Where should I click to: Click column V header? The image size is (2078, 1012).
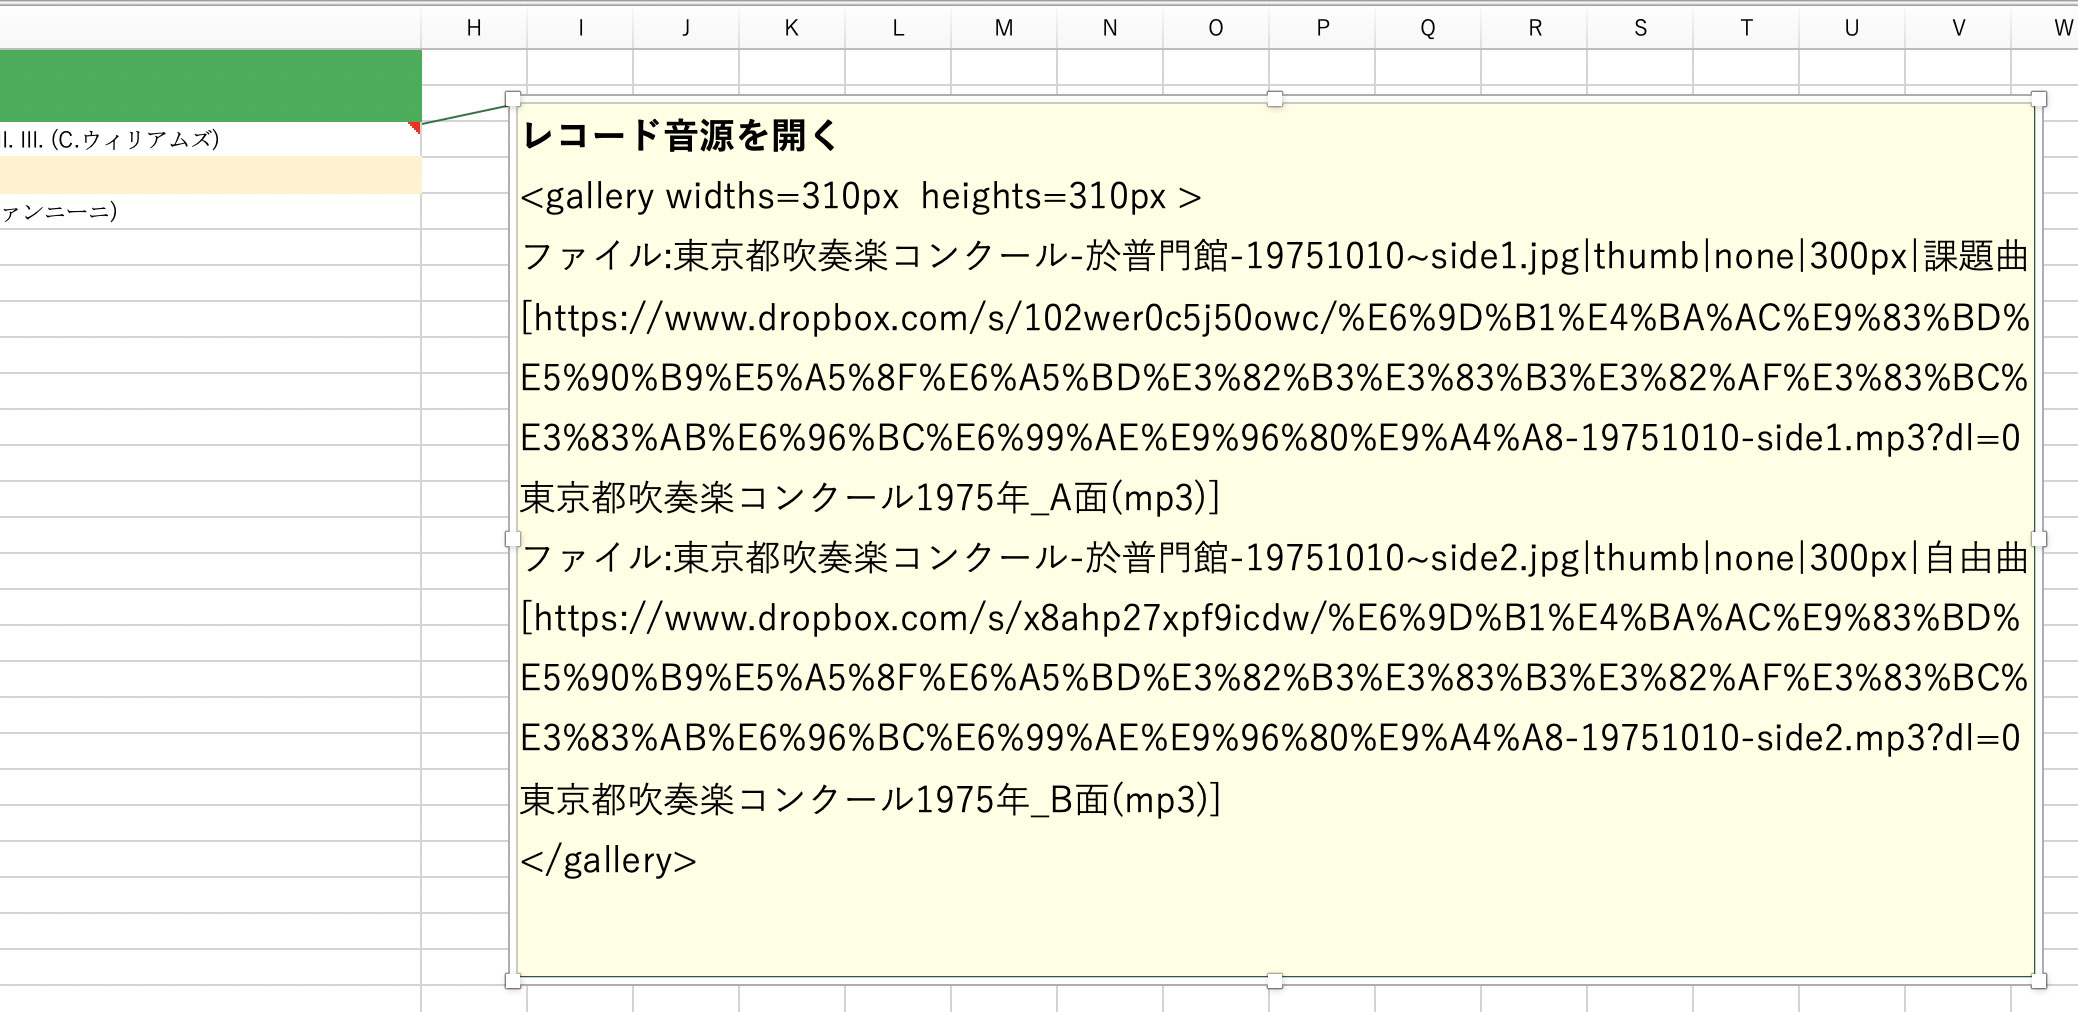1958,28
